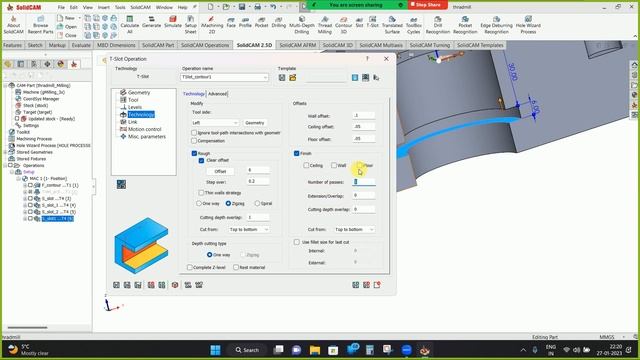The height and width of the screenshot is (360, 640).
Task: Open the Drilling operation in the ribbon
Action: pyautogui.click(x=278, y=22)
